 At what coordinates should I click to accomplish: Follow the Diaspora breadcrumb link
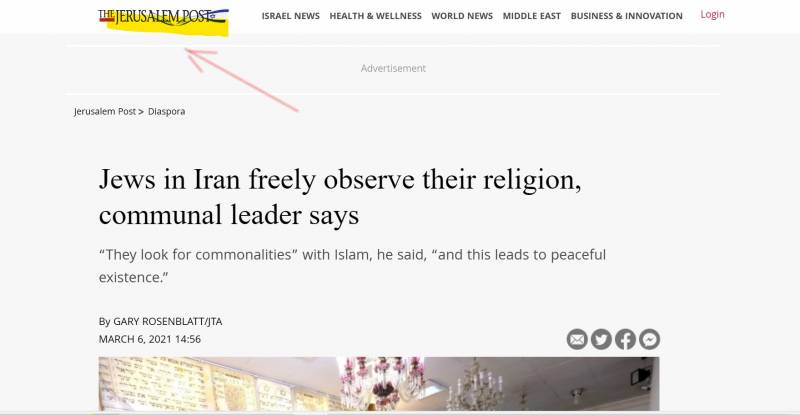166,111
